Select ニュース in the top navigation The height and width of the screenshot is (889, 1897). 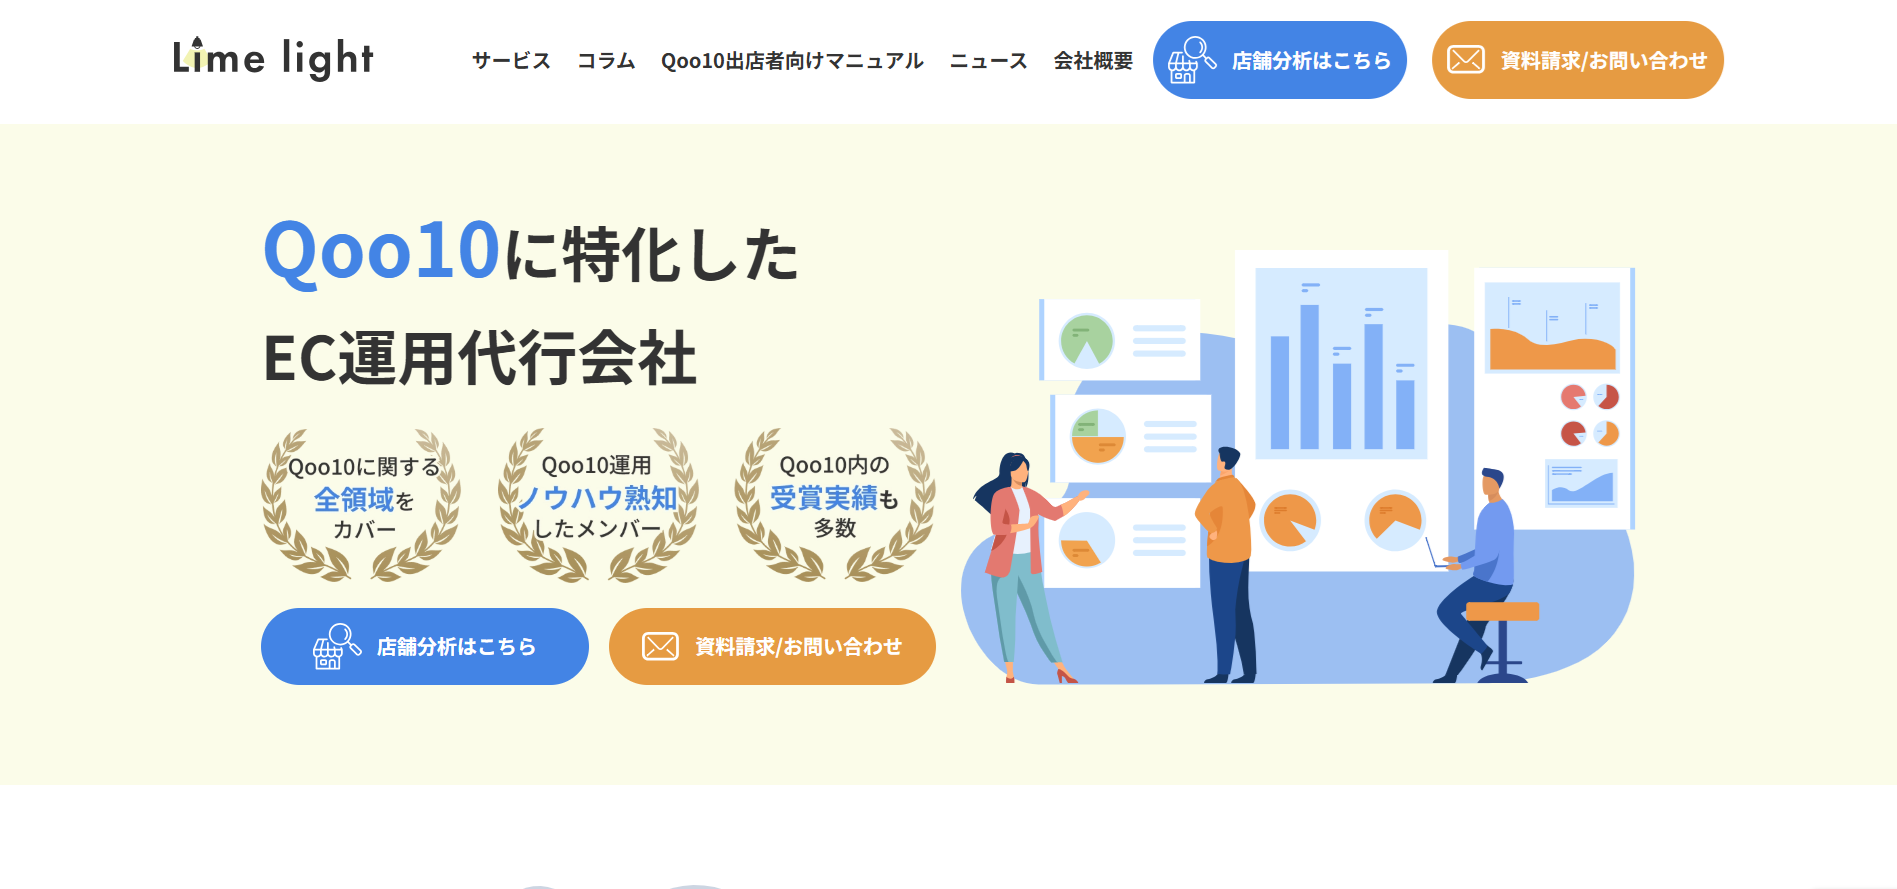(988, 61)
